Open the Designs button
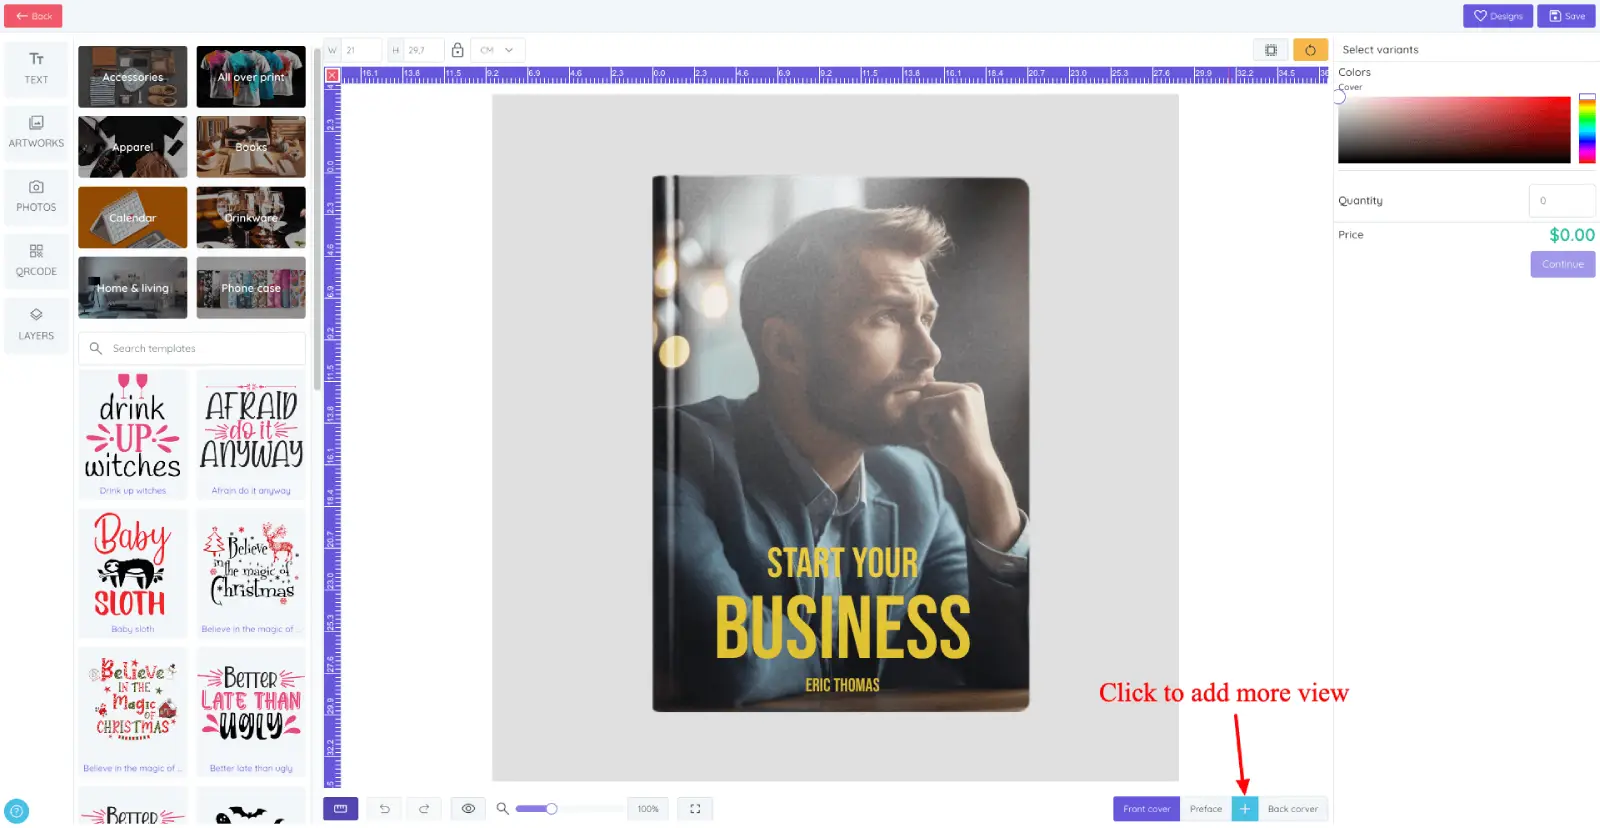The width and height of the screenshot is (1600, 828). 1497,16
